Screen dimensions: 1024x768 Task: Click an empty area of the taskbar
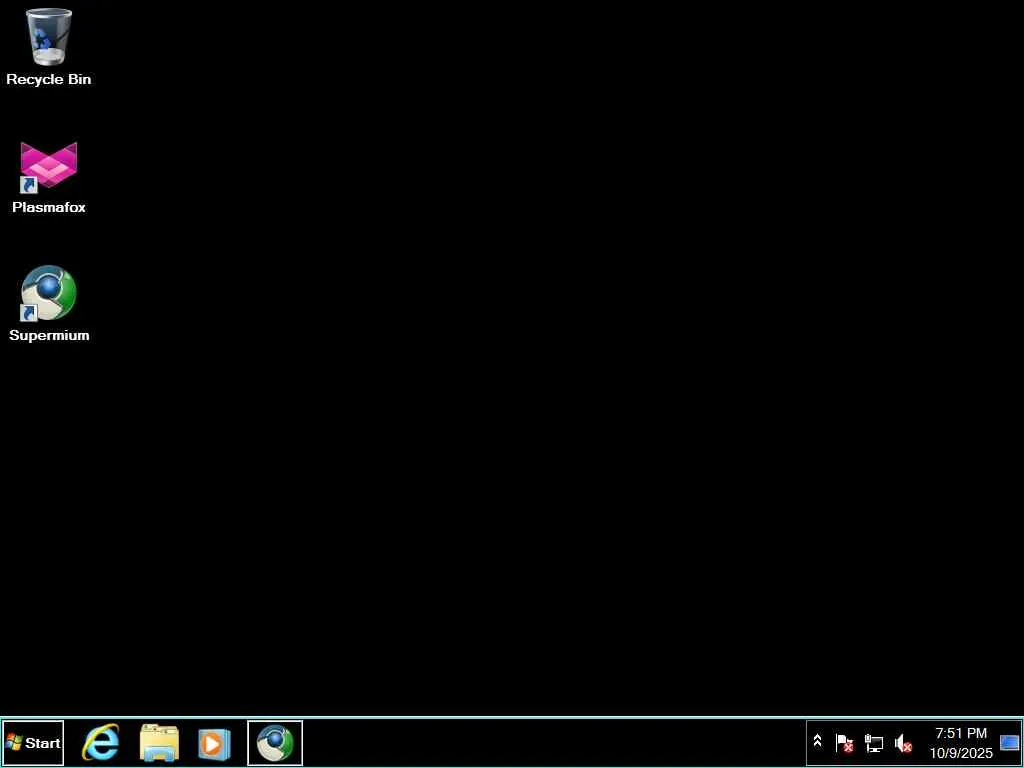555,743
